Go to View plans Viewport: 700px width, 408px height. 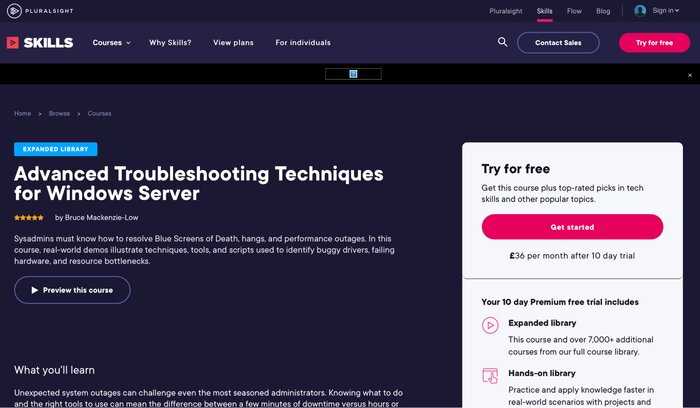tap(233, 43)
